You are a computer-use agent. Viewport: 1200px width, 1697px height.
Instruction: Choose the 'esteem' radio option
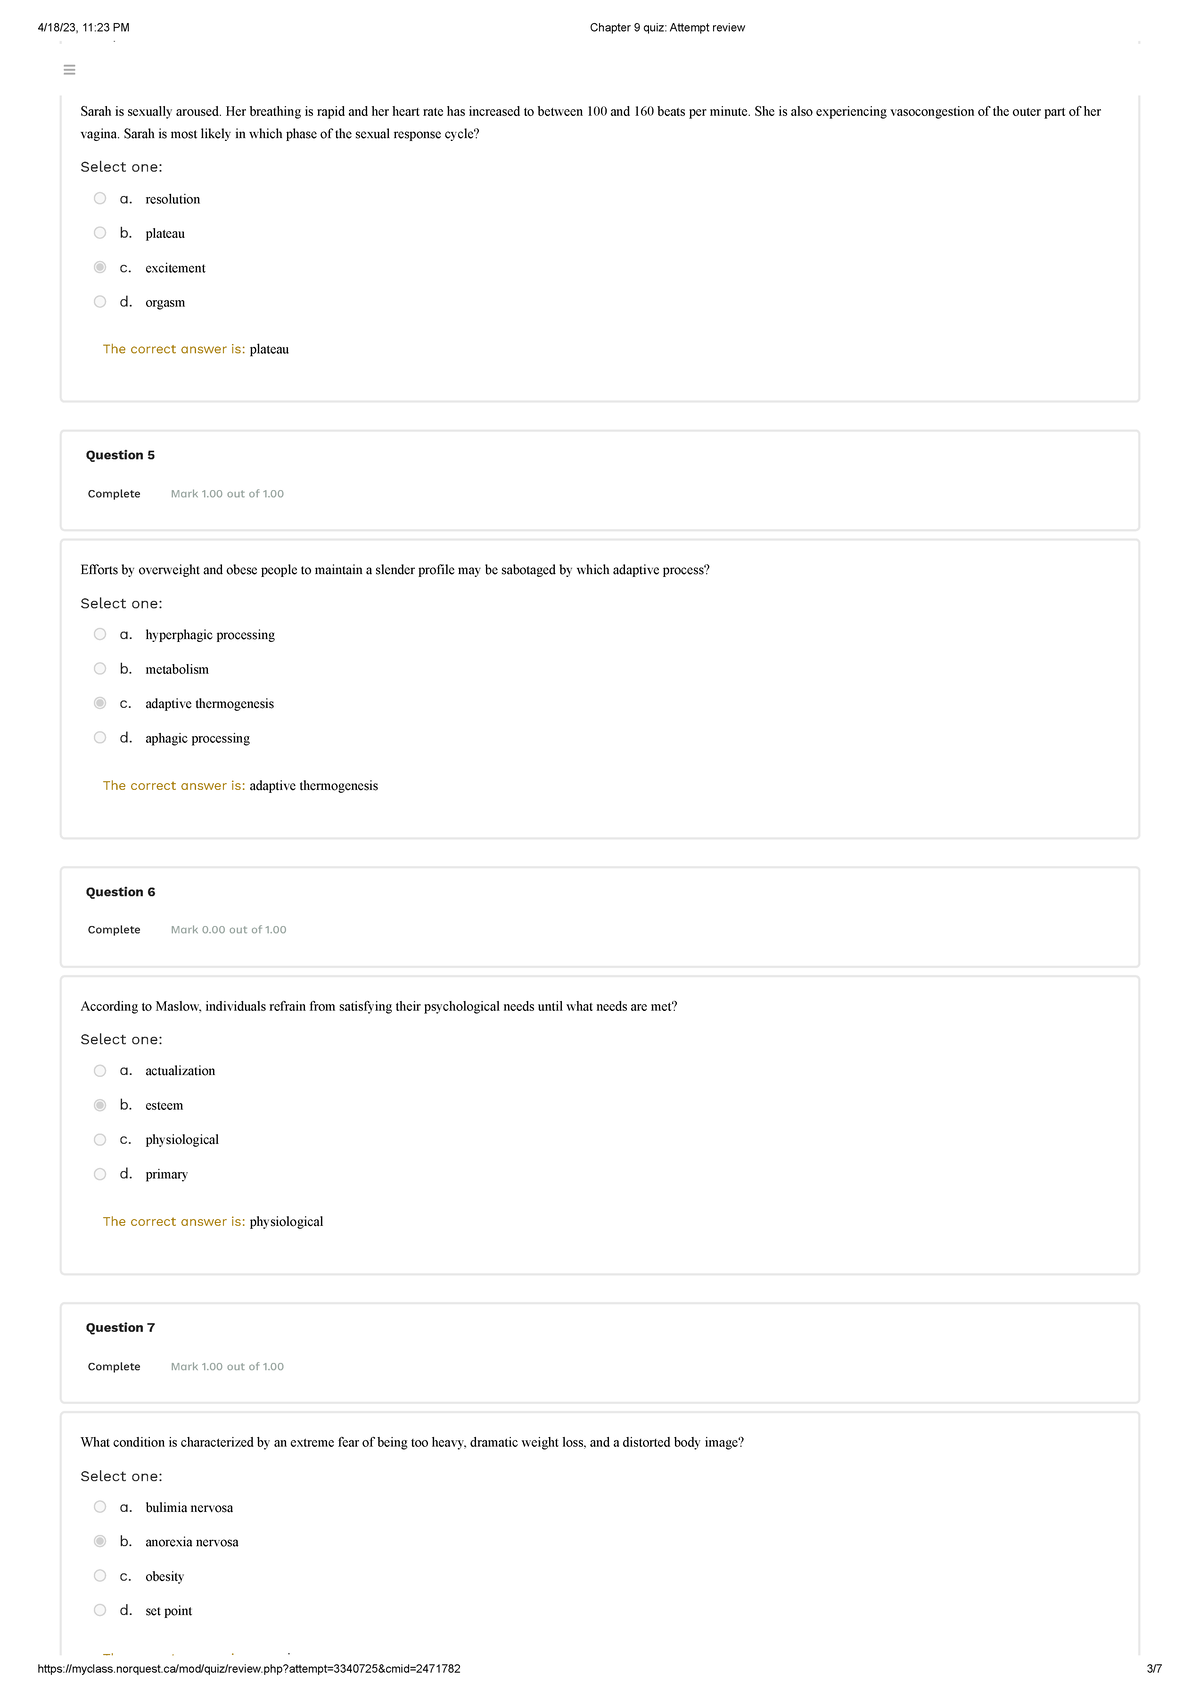point(100,1105)
